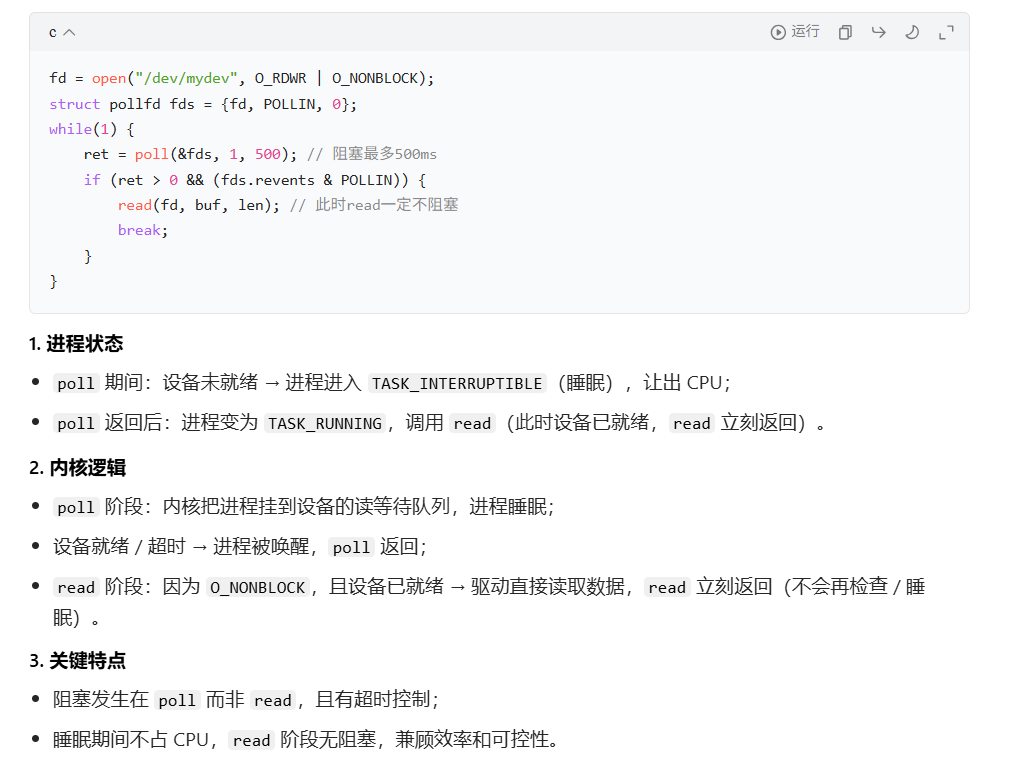Click the while(1) line in code
The width and height of the screenshot is (1023, 767).
91,129
